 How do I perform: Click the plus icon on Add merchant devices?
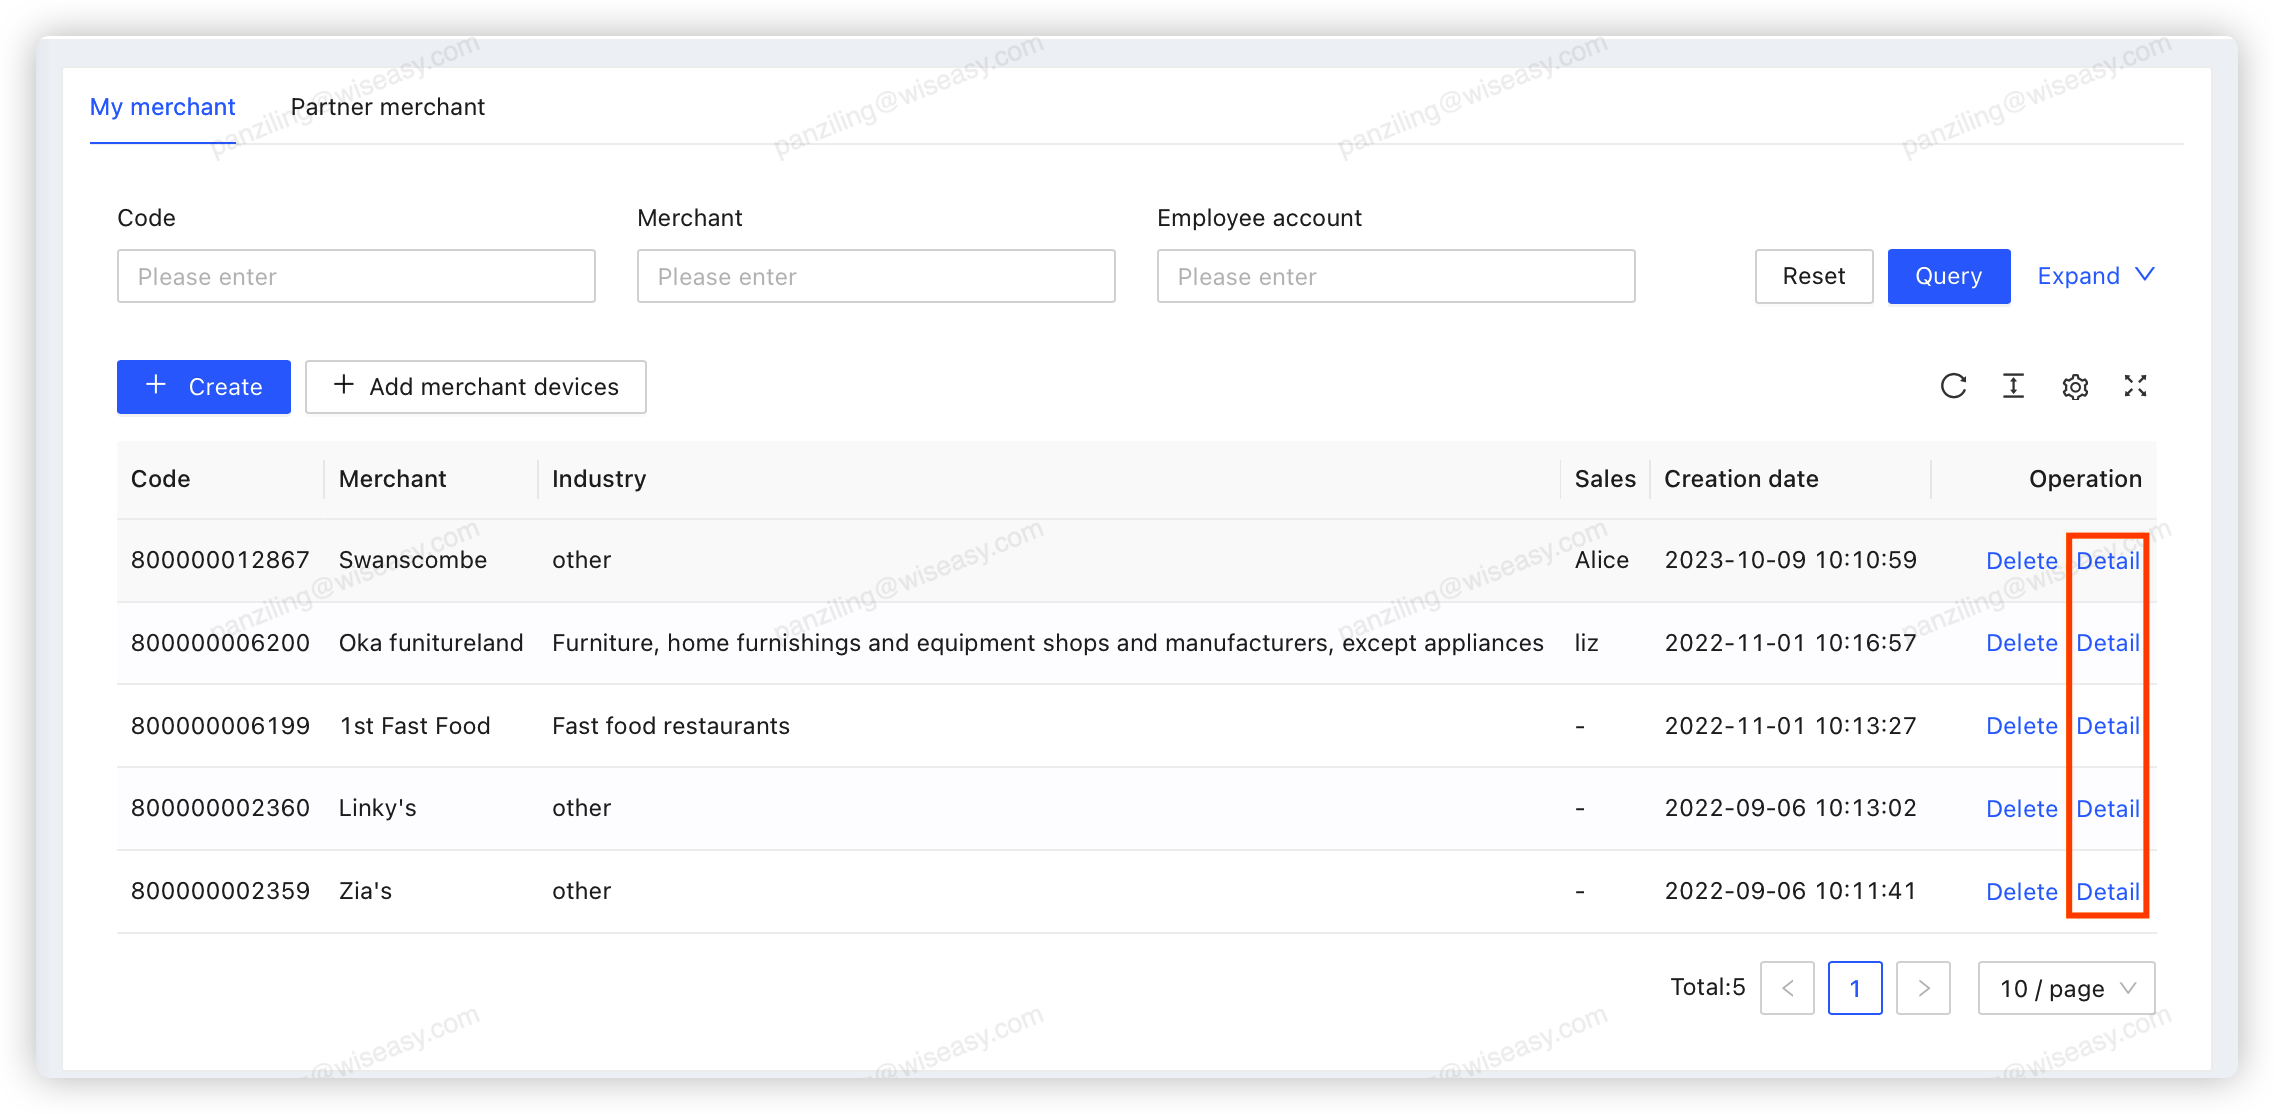[344, 386]
